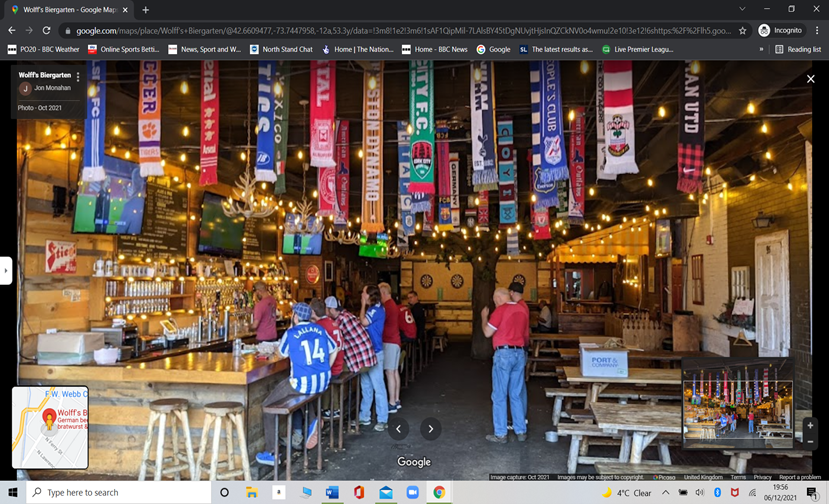The width and height of the screenshot is (829, 504).
Task: Click Report a problem link
Action: click(800, 477)
